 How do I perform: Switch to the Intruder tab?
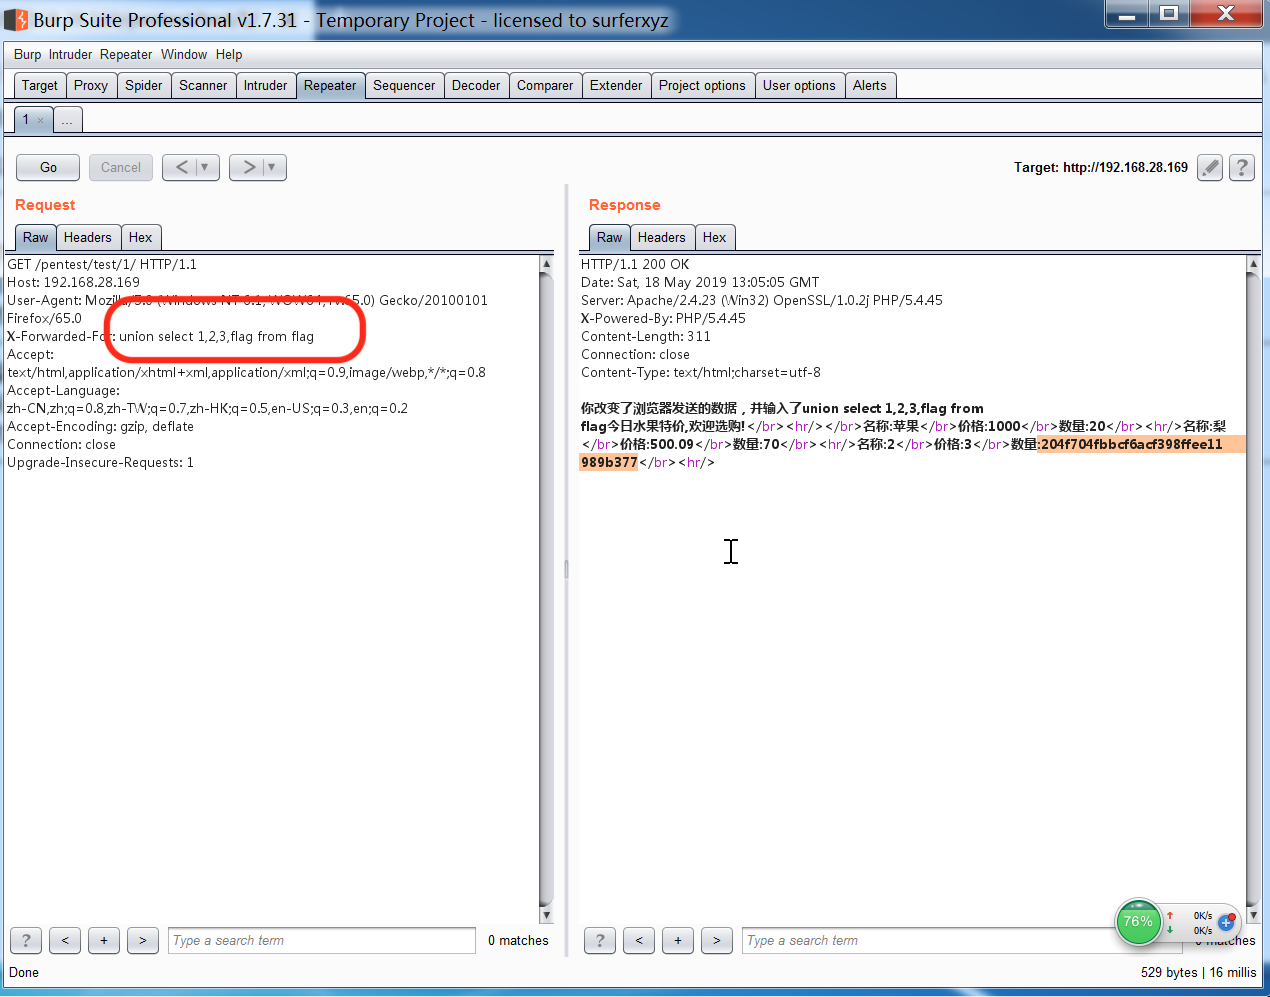[x=265, y=85]
